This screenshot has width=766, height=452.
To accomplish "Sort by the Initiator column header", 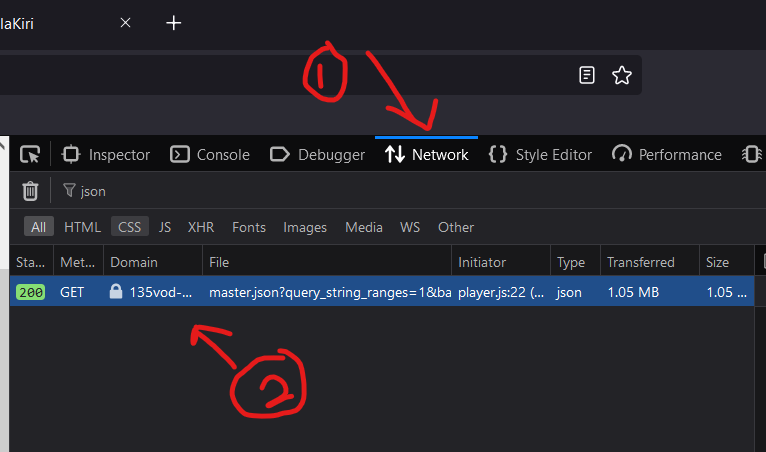I will coord(501,262).
